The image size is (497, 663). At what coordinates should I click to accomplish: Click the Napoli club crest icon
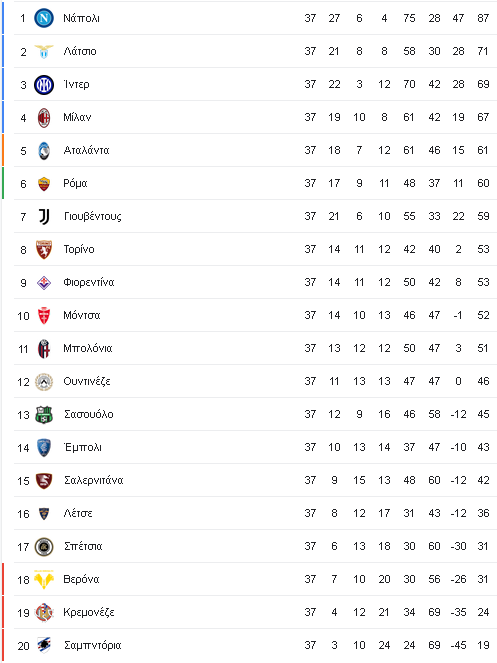click(x=44, y=18)
